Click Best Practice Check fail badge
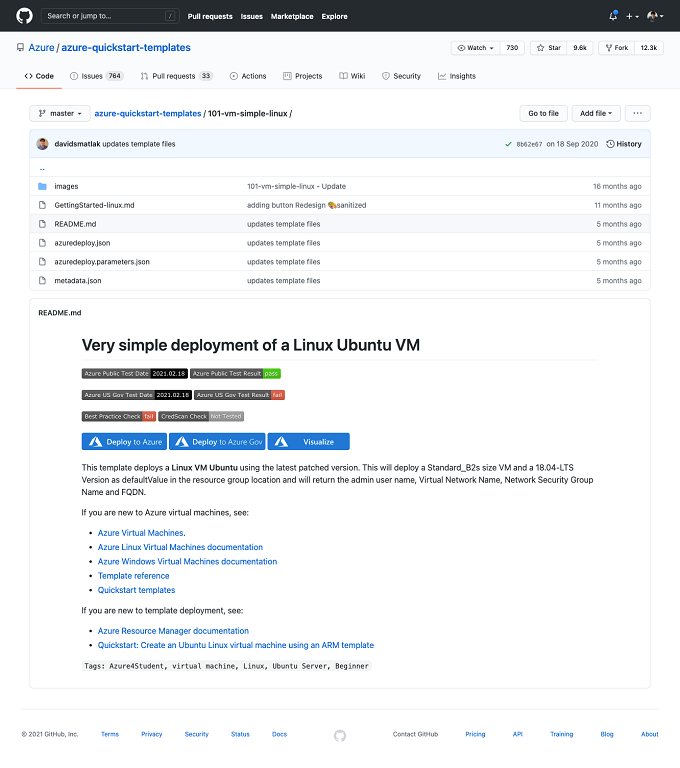The image size is (680, 768). [x=119, y=416]
